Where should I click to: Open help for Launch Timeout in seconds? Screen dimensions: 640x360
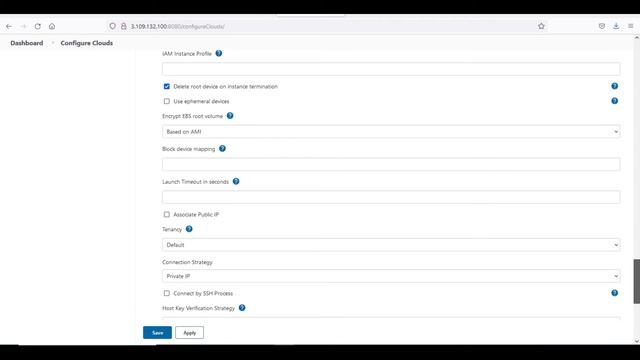pos(236,181)
